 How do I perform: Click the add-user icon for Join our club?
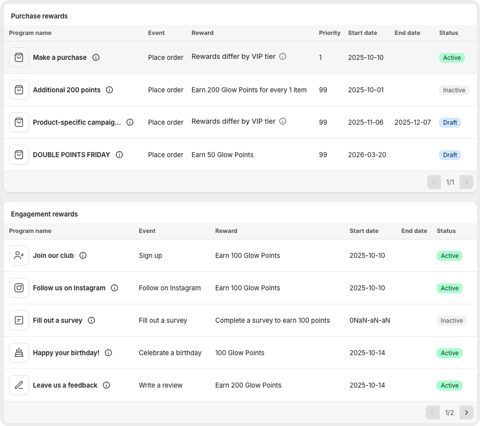(19, 256)
